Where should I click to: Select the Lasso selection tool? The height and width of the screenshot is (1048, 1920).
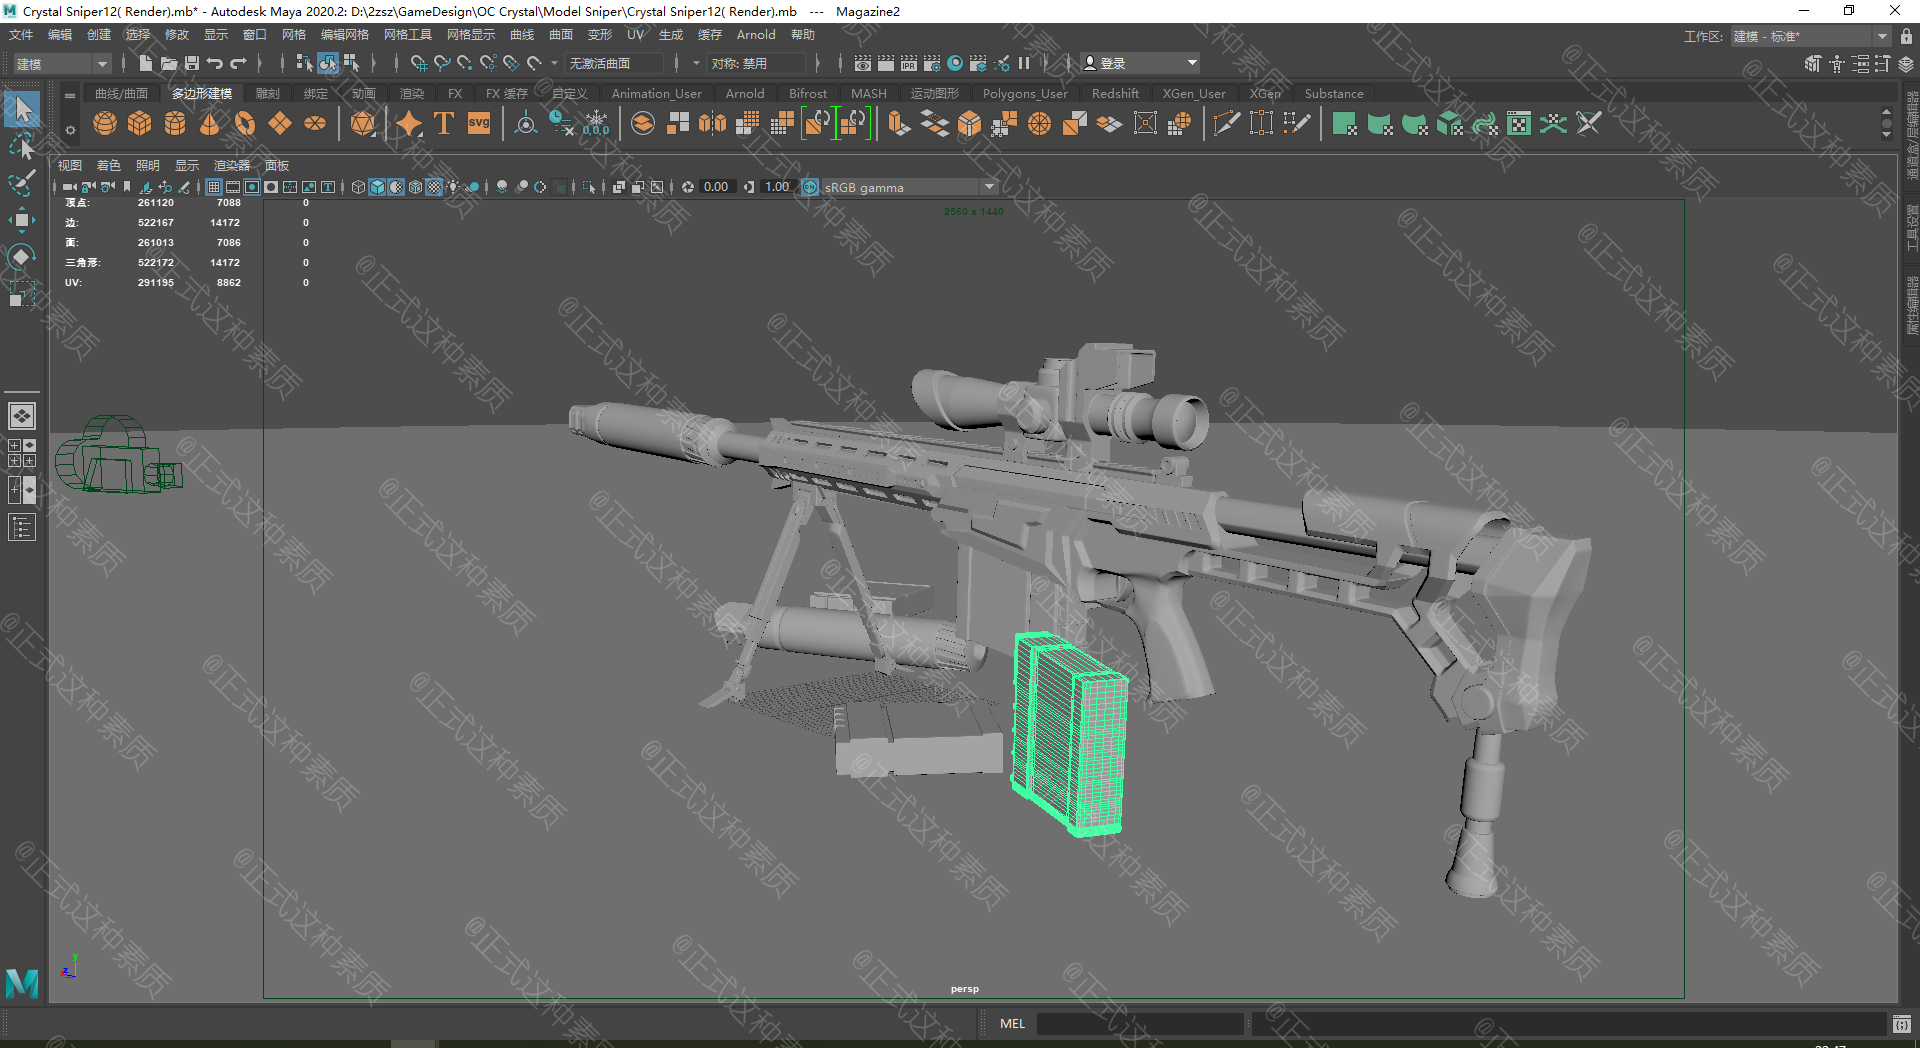pos(21,147)
